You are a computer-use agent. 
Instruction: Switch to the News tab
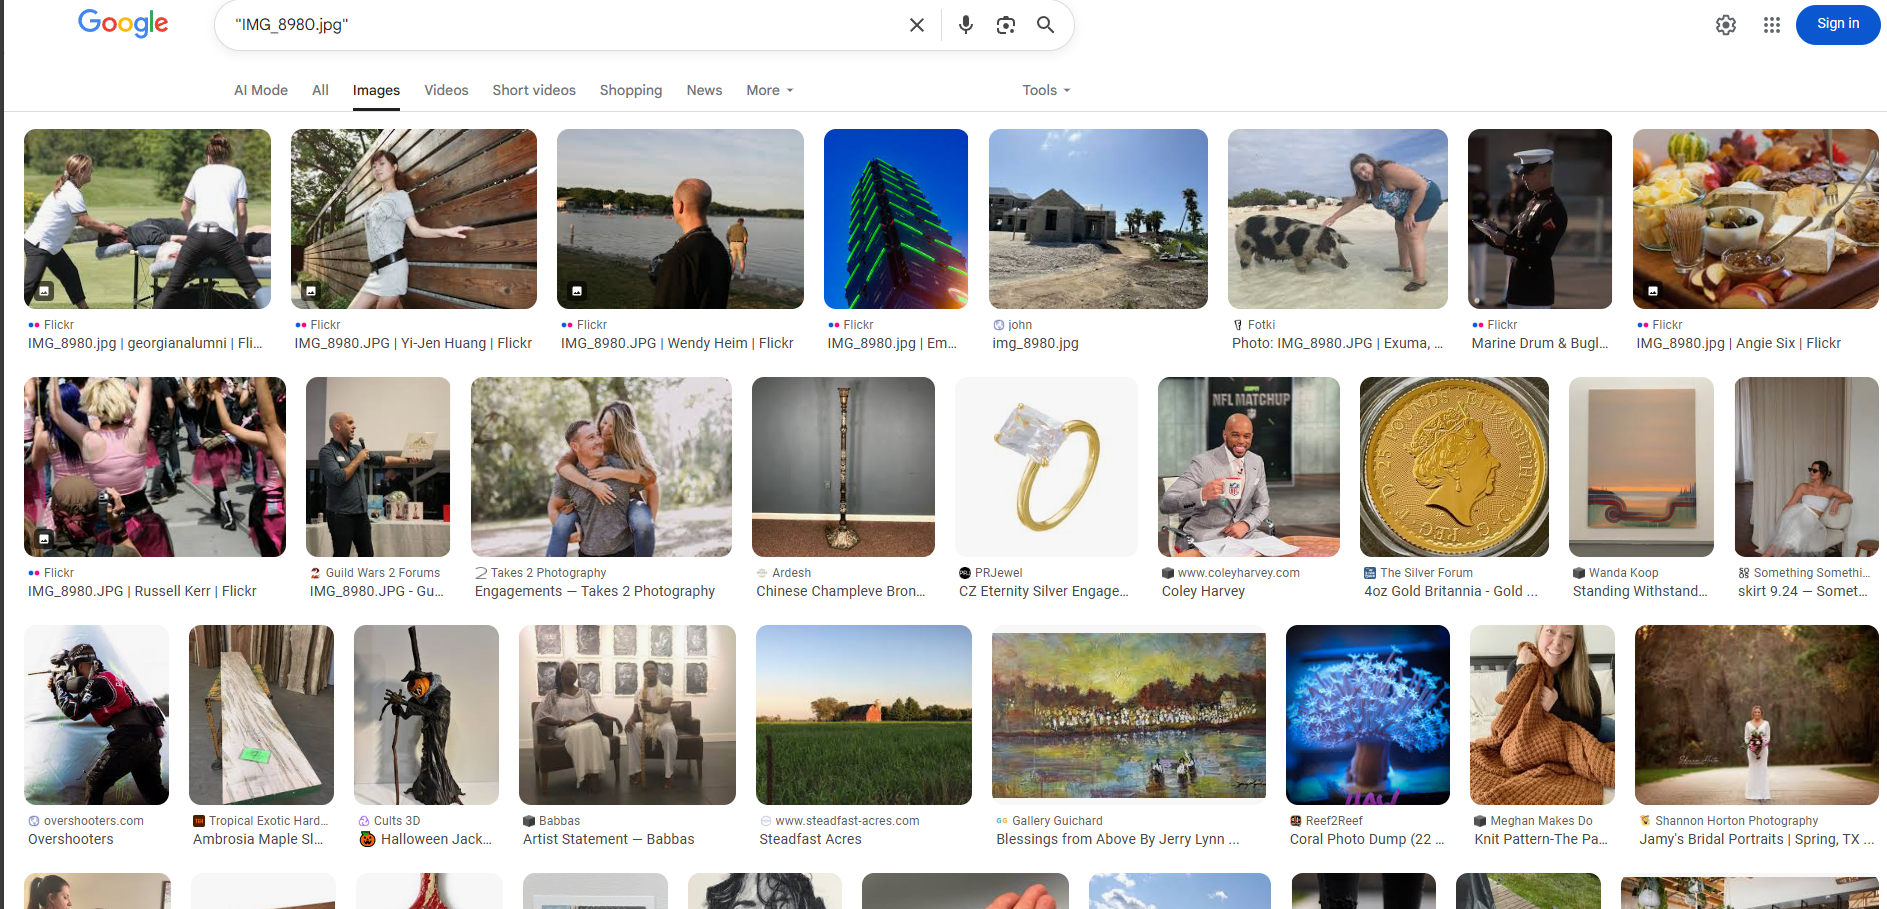(704, 90)
